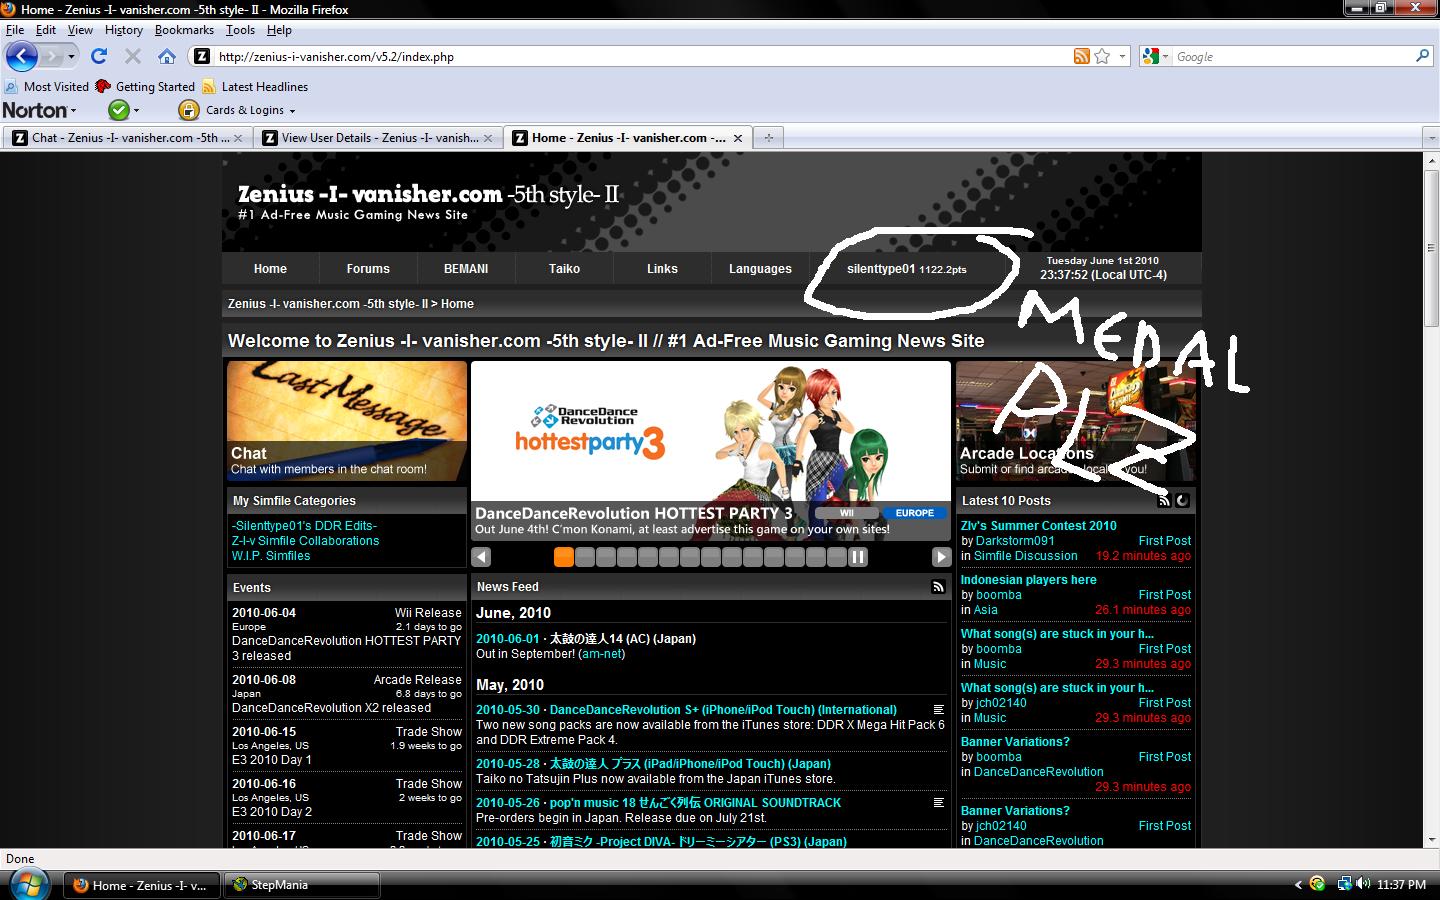Image resolution: width=1440 pixels, height=900 pixels.
Task: Click the search magnifier icon in Google box
Action: click(1422, 56)
